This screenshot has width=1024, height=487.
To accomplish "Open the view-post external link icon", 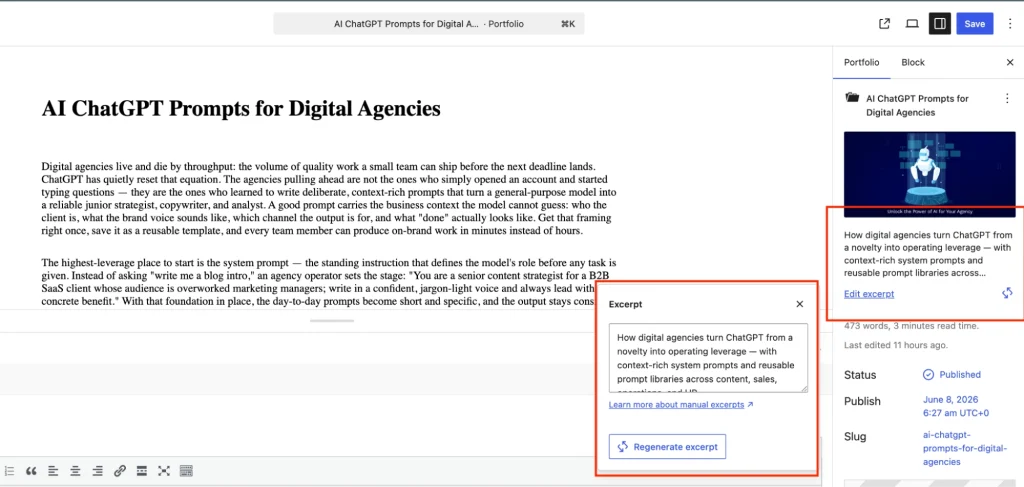I will [884, 24].
